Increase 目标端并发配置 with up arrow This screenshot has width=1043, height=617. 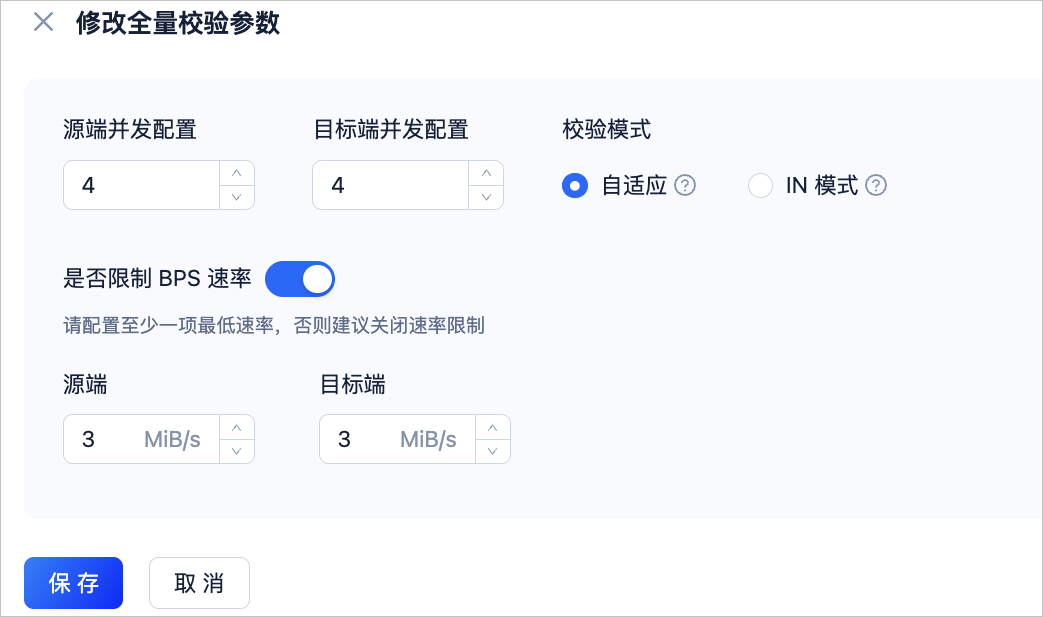tap(486, 173)
